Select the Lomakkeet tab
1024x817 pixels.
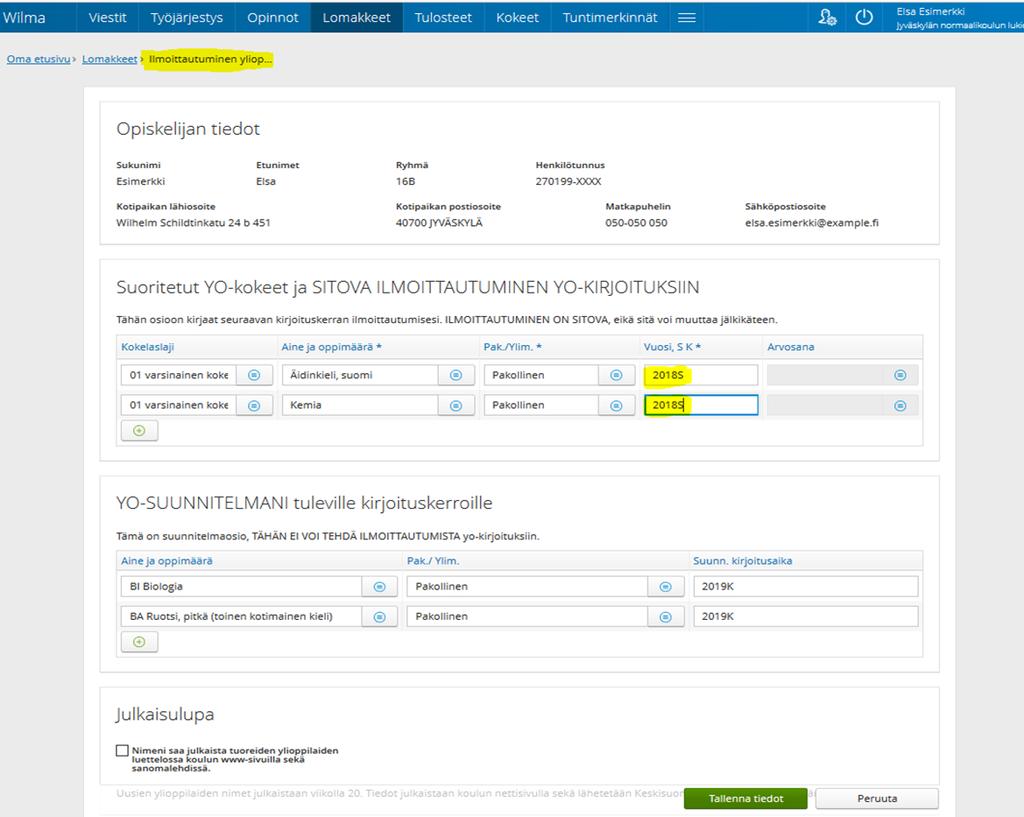357,18
